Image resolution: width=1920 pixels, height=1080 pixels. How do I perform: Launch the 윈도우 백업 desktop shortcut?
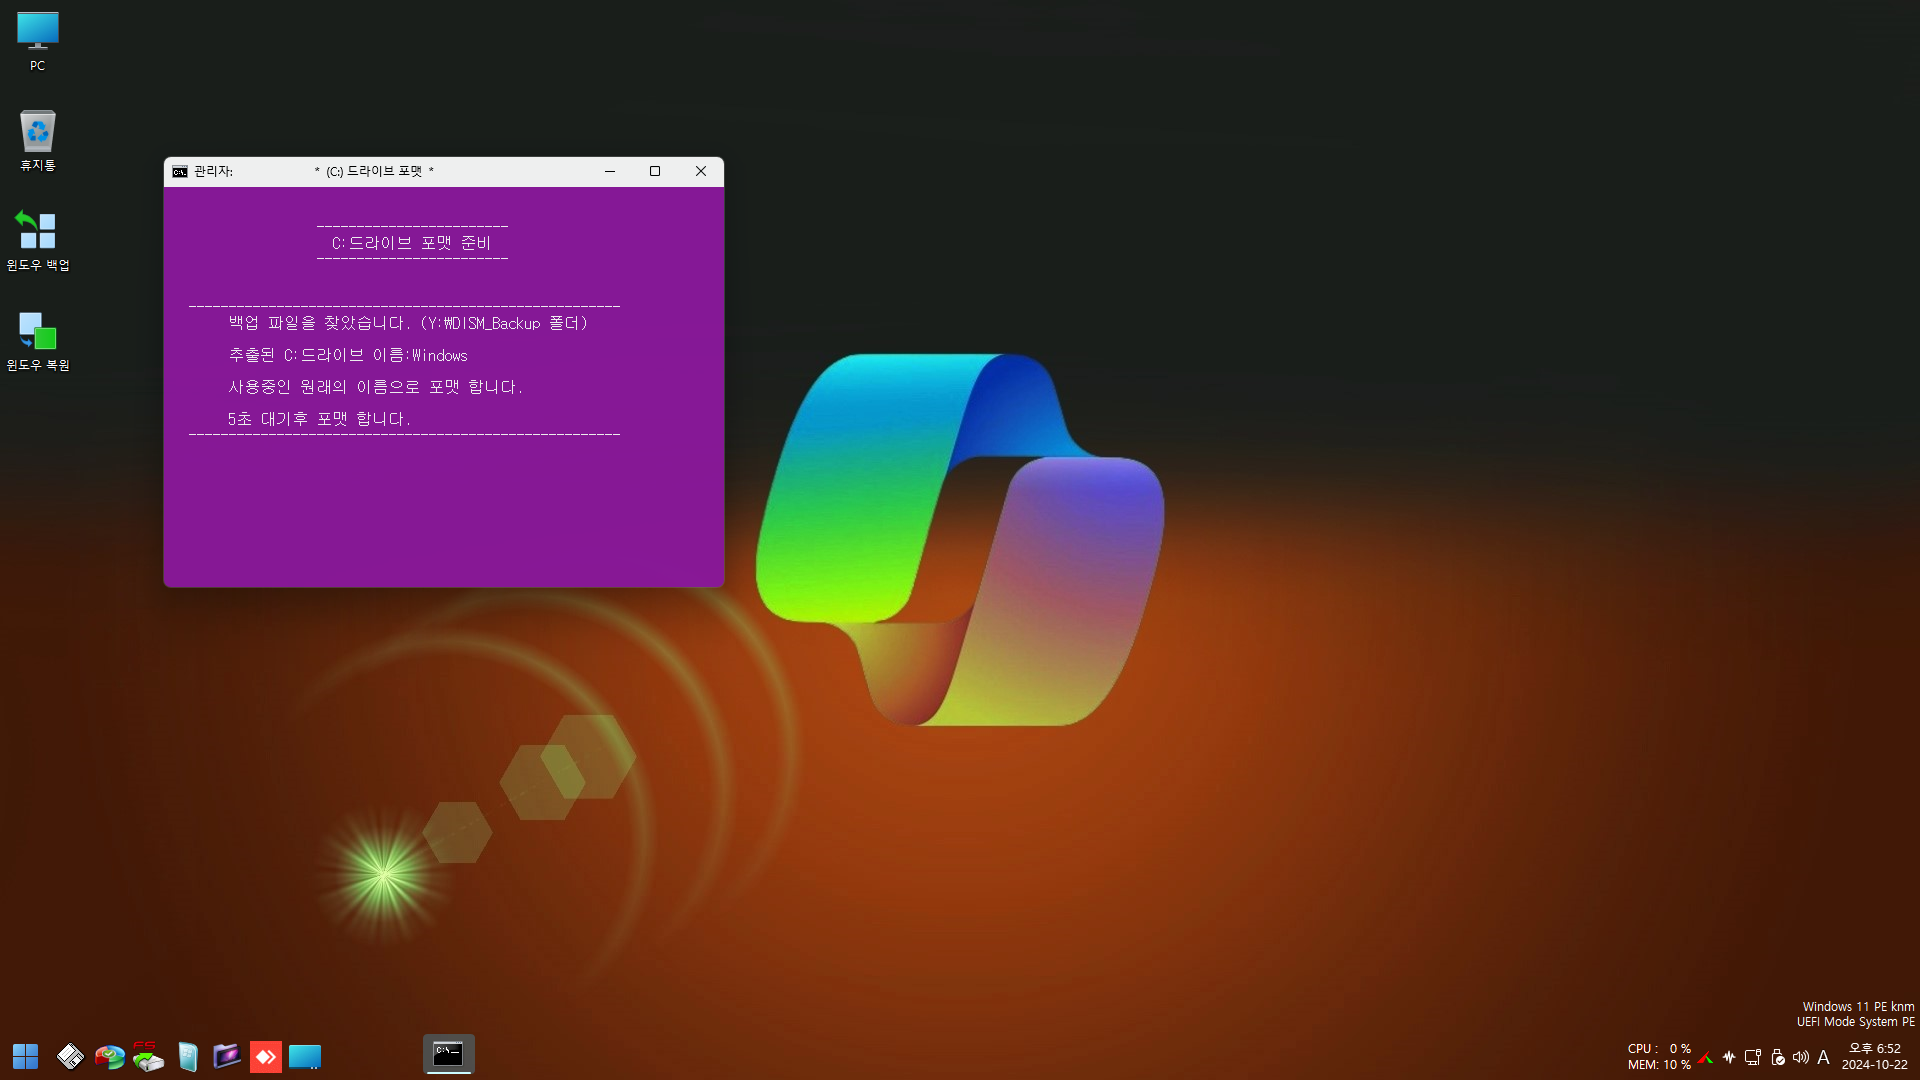tap(37, 241)
